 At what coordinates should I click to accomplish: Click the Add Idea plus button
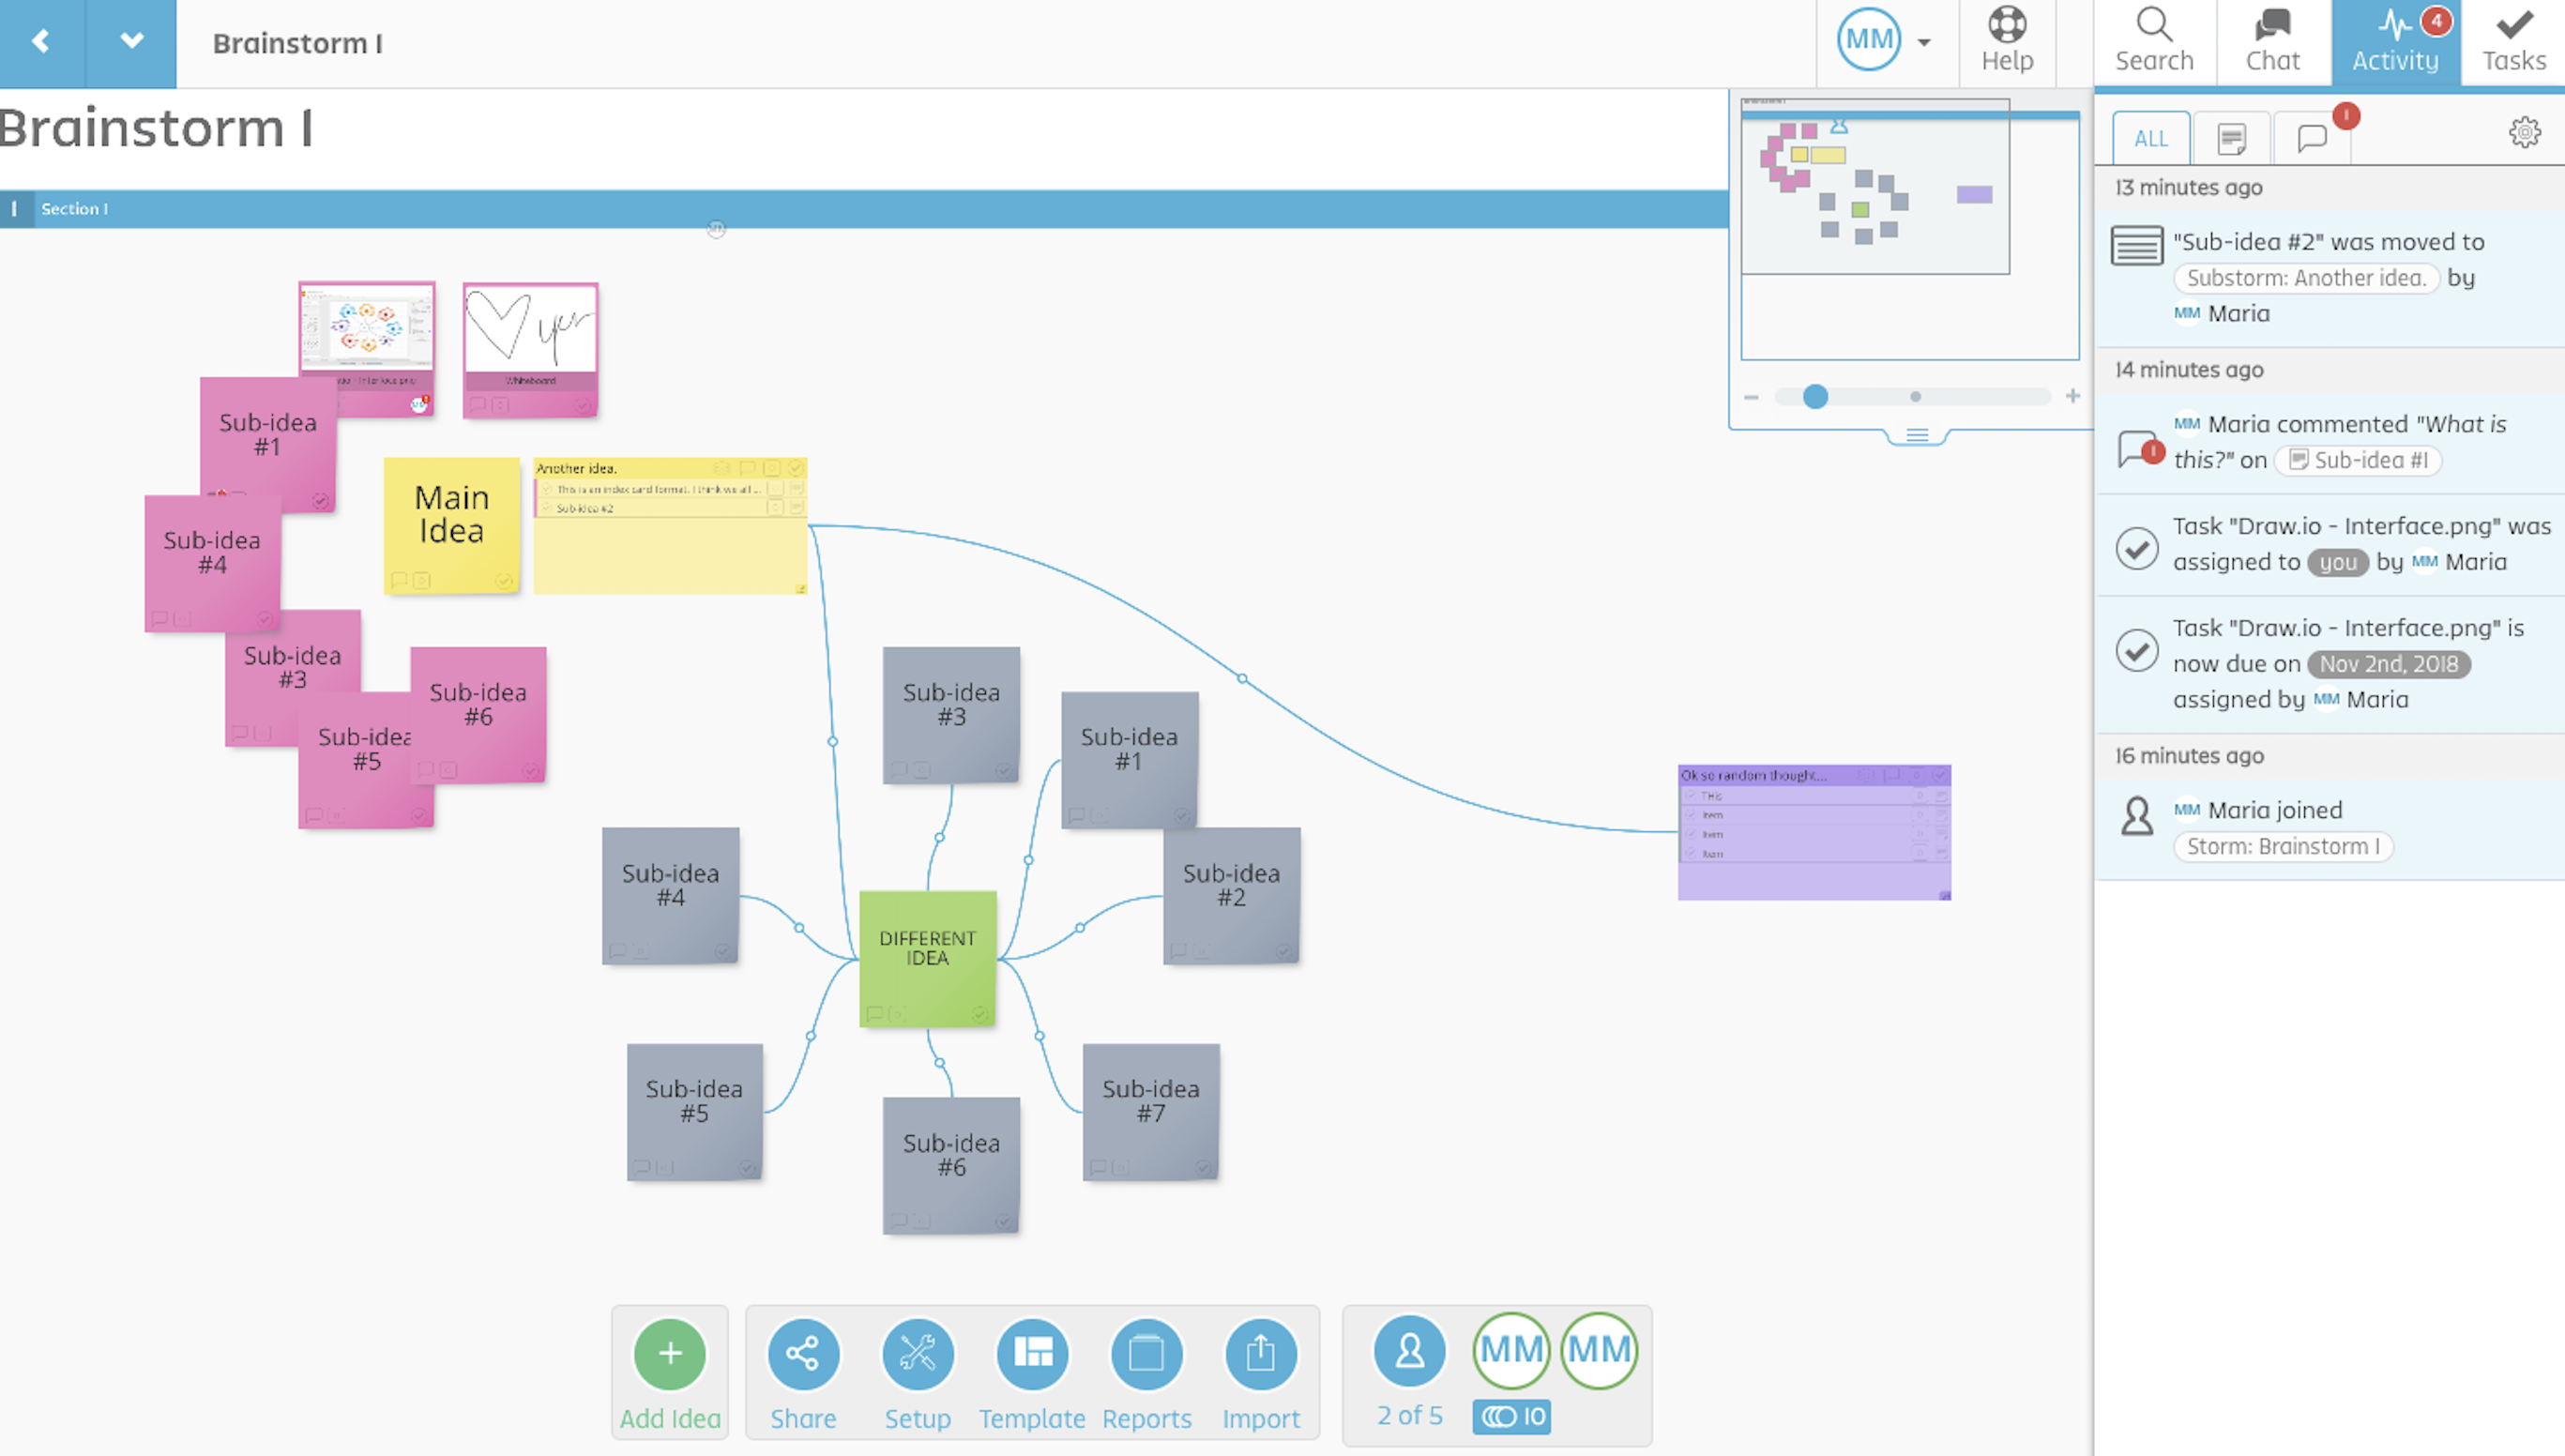669,1354
